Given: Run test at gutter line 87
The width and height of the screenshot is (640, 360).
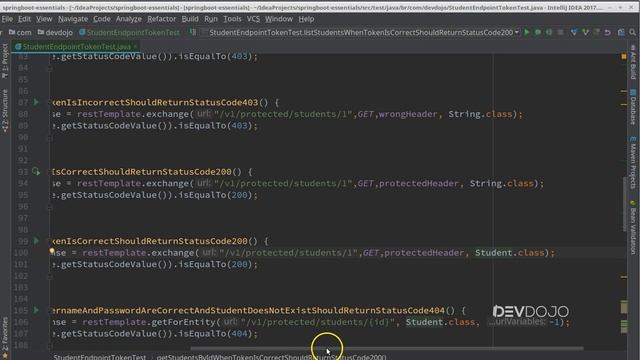Looking at the screenshot, I should click(36, 102).
